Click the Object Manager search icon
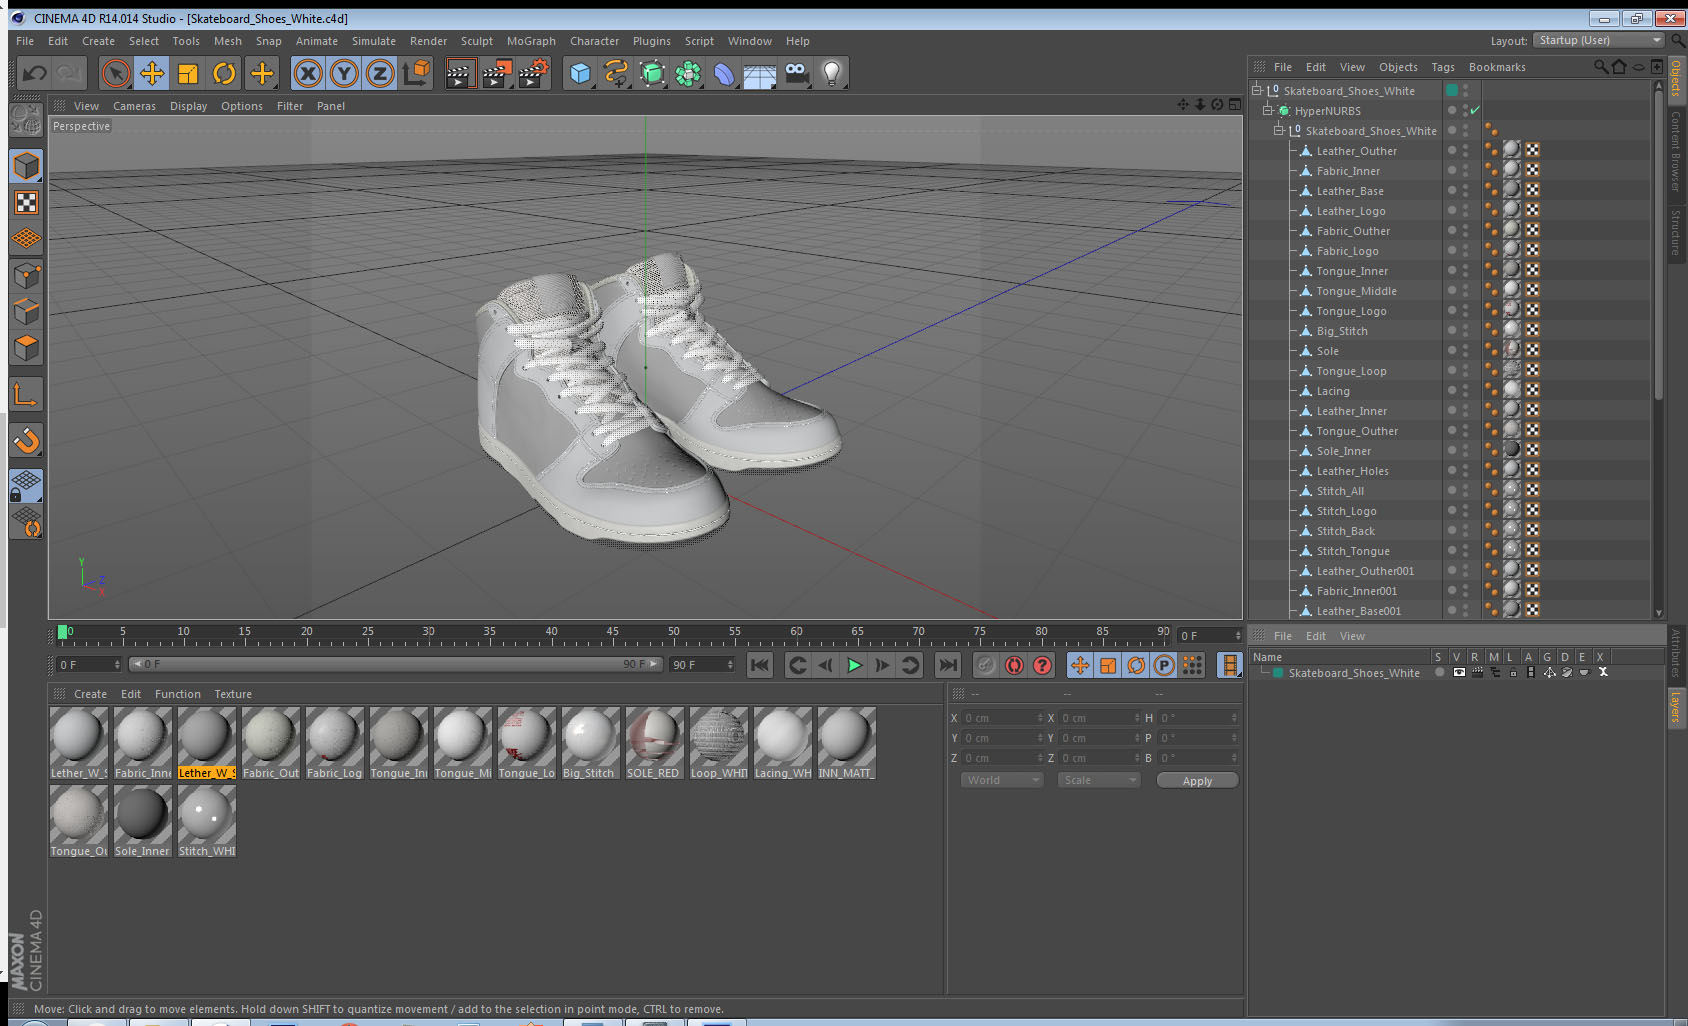 [1600, 67]
